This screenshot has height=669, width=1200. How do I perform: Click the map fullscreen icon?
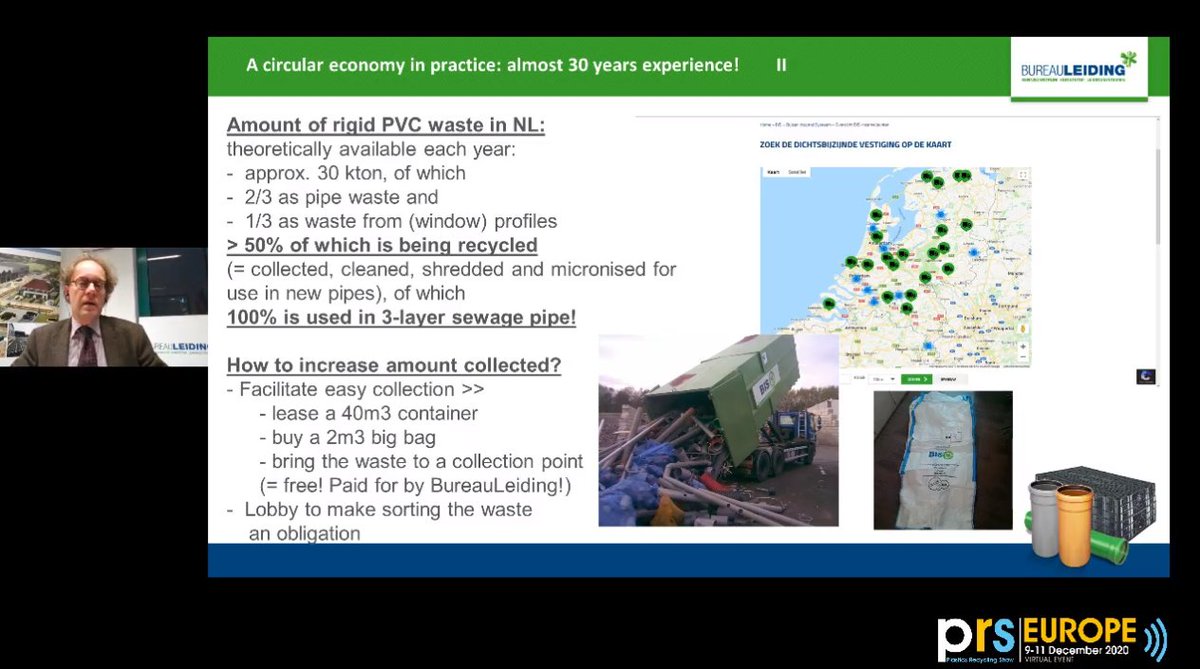point(1023,175)
